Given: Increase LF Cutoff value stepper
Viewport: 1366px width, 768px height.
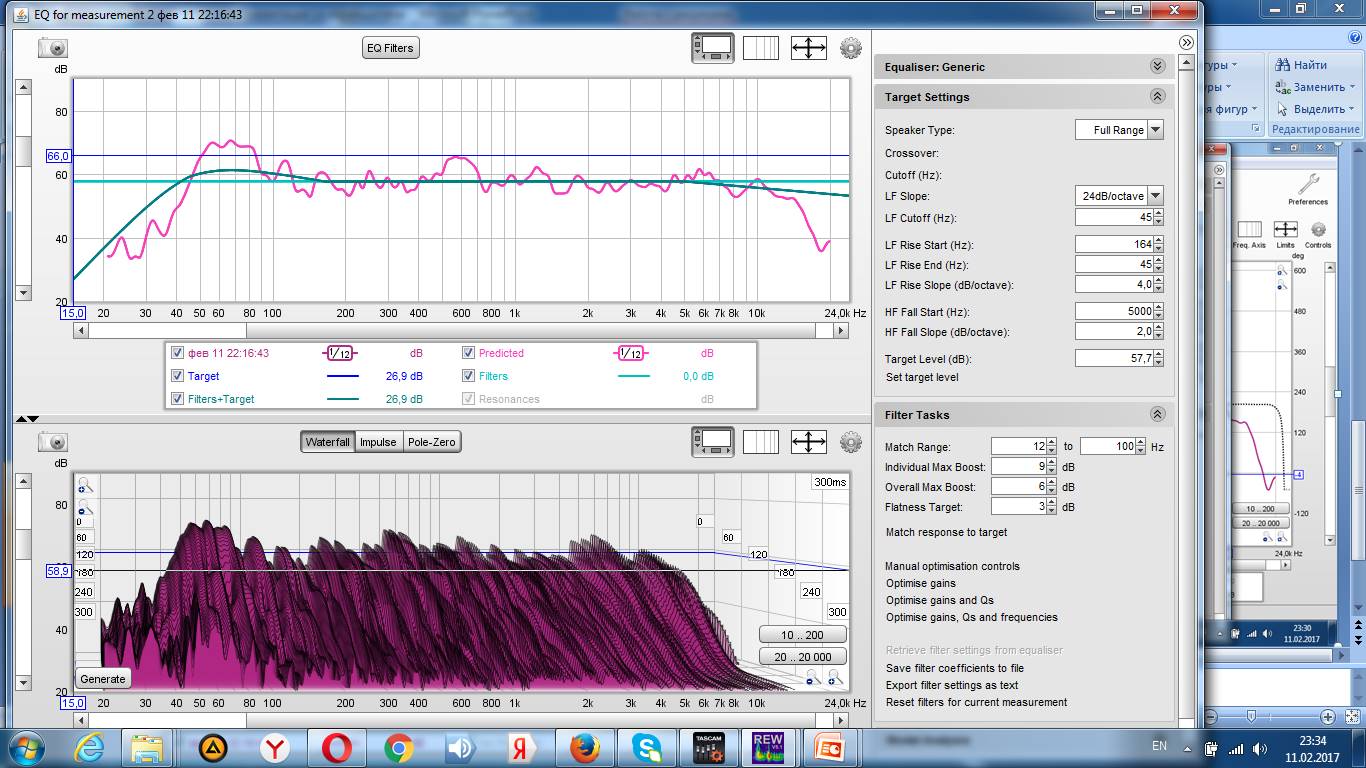Looking at the screenshot, I should pos(1159,213).
